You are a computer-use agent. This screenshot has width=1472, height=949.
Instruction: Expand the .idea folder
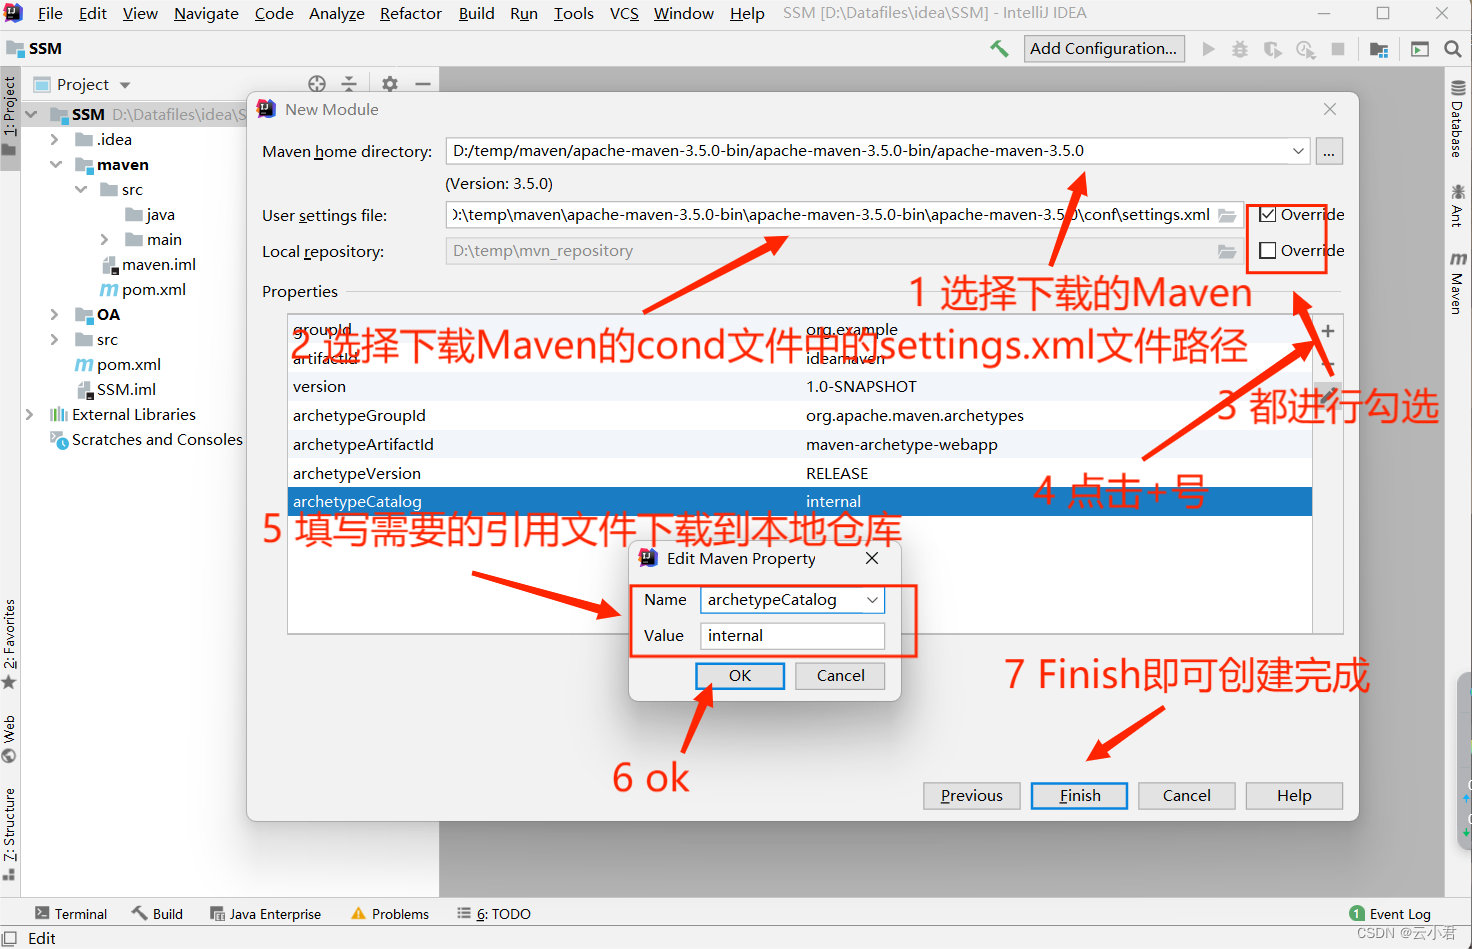(55, 140)
